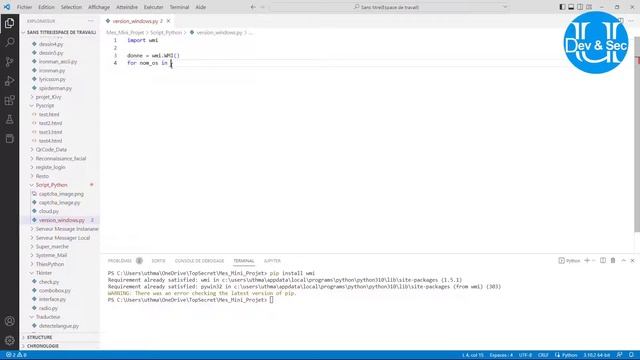Open the Fichier menu
640x360 pixels.
point(24,7)
